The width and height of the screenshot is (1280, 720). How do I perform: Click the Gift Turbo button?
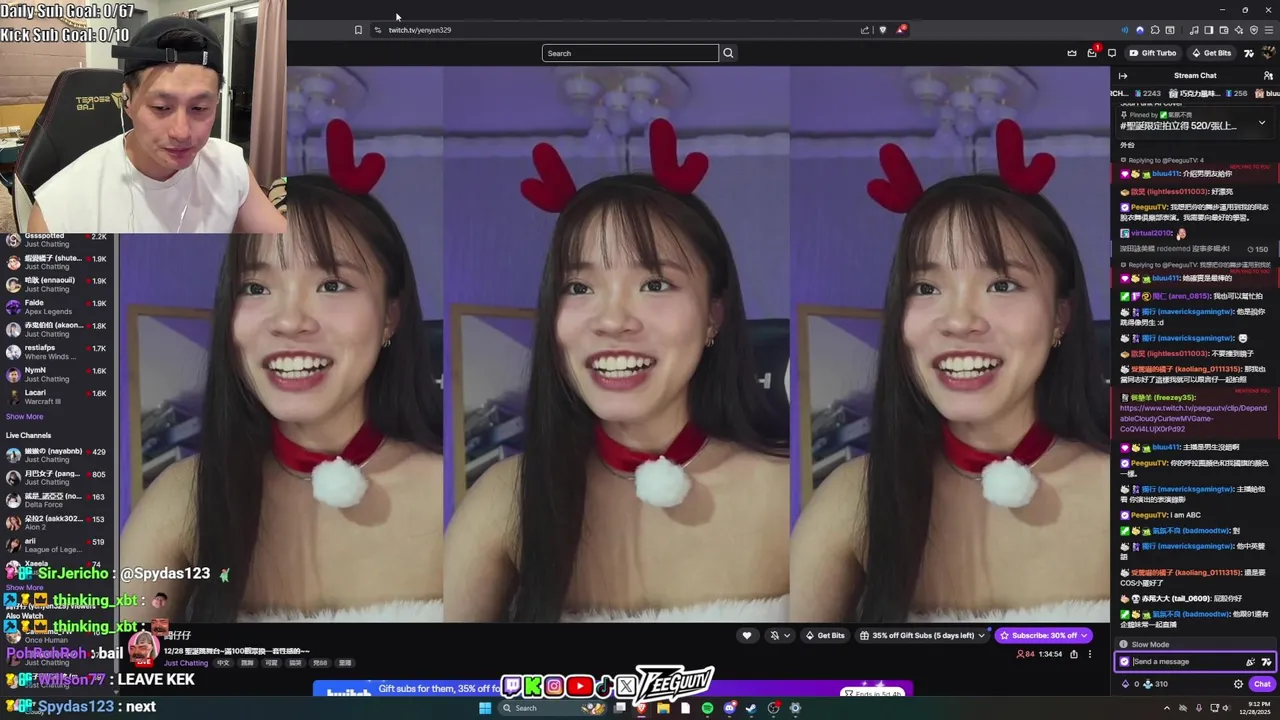point(1153,53)
